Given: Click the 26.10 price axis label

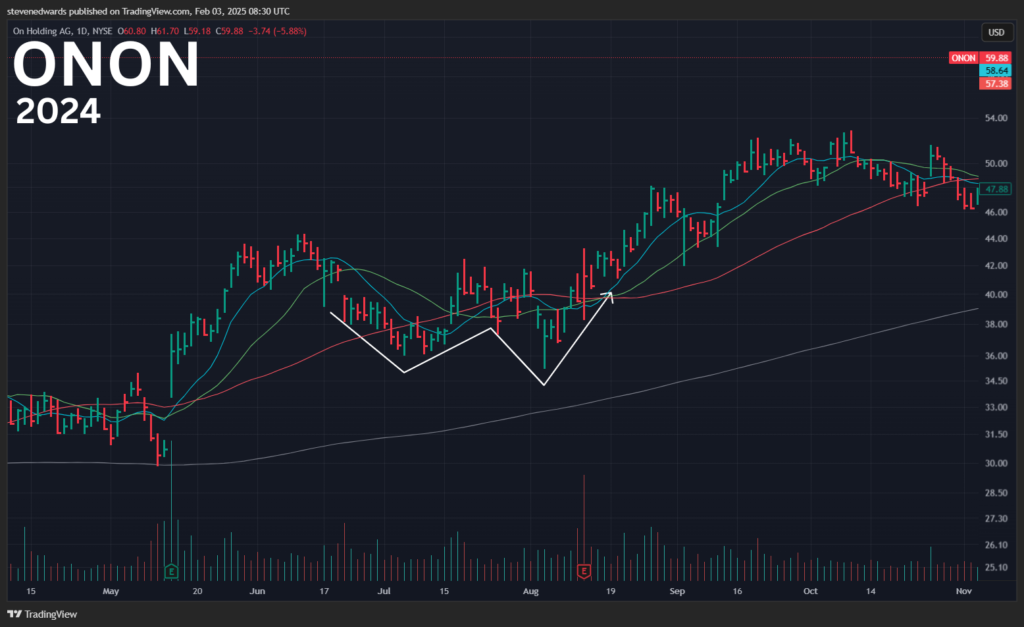Looking at the screenshot, I should pos(996,545).
